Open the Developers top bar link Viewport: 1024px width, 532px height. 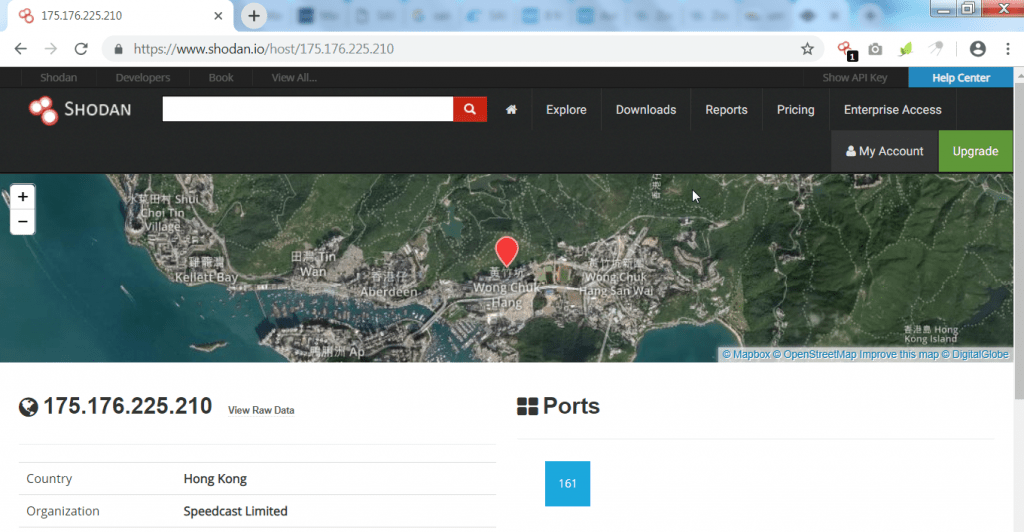click(x=142, y=78)
